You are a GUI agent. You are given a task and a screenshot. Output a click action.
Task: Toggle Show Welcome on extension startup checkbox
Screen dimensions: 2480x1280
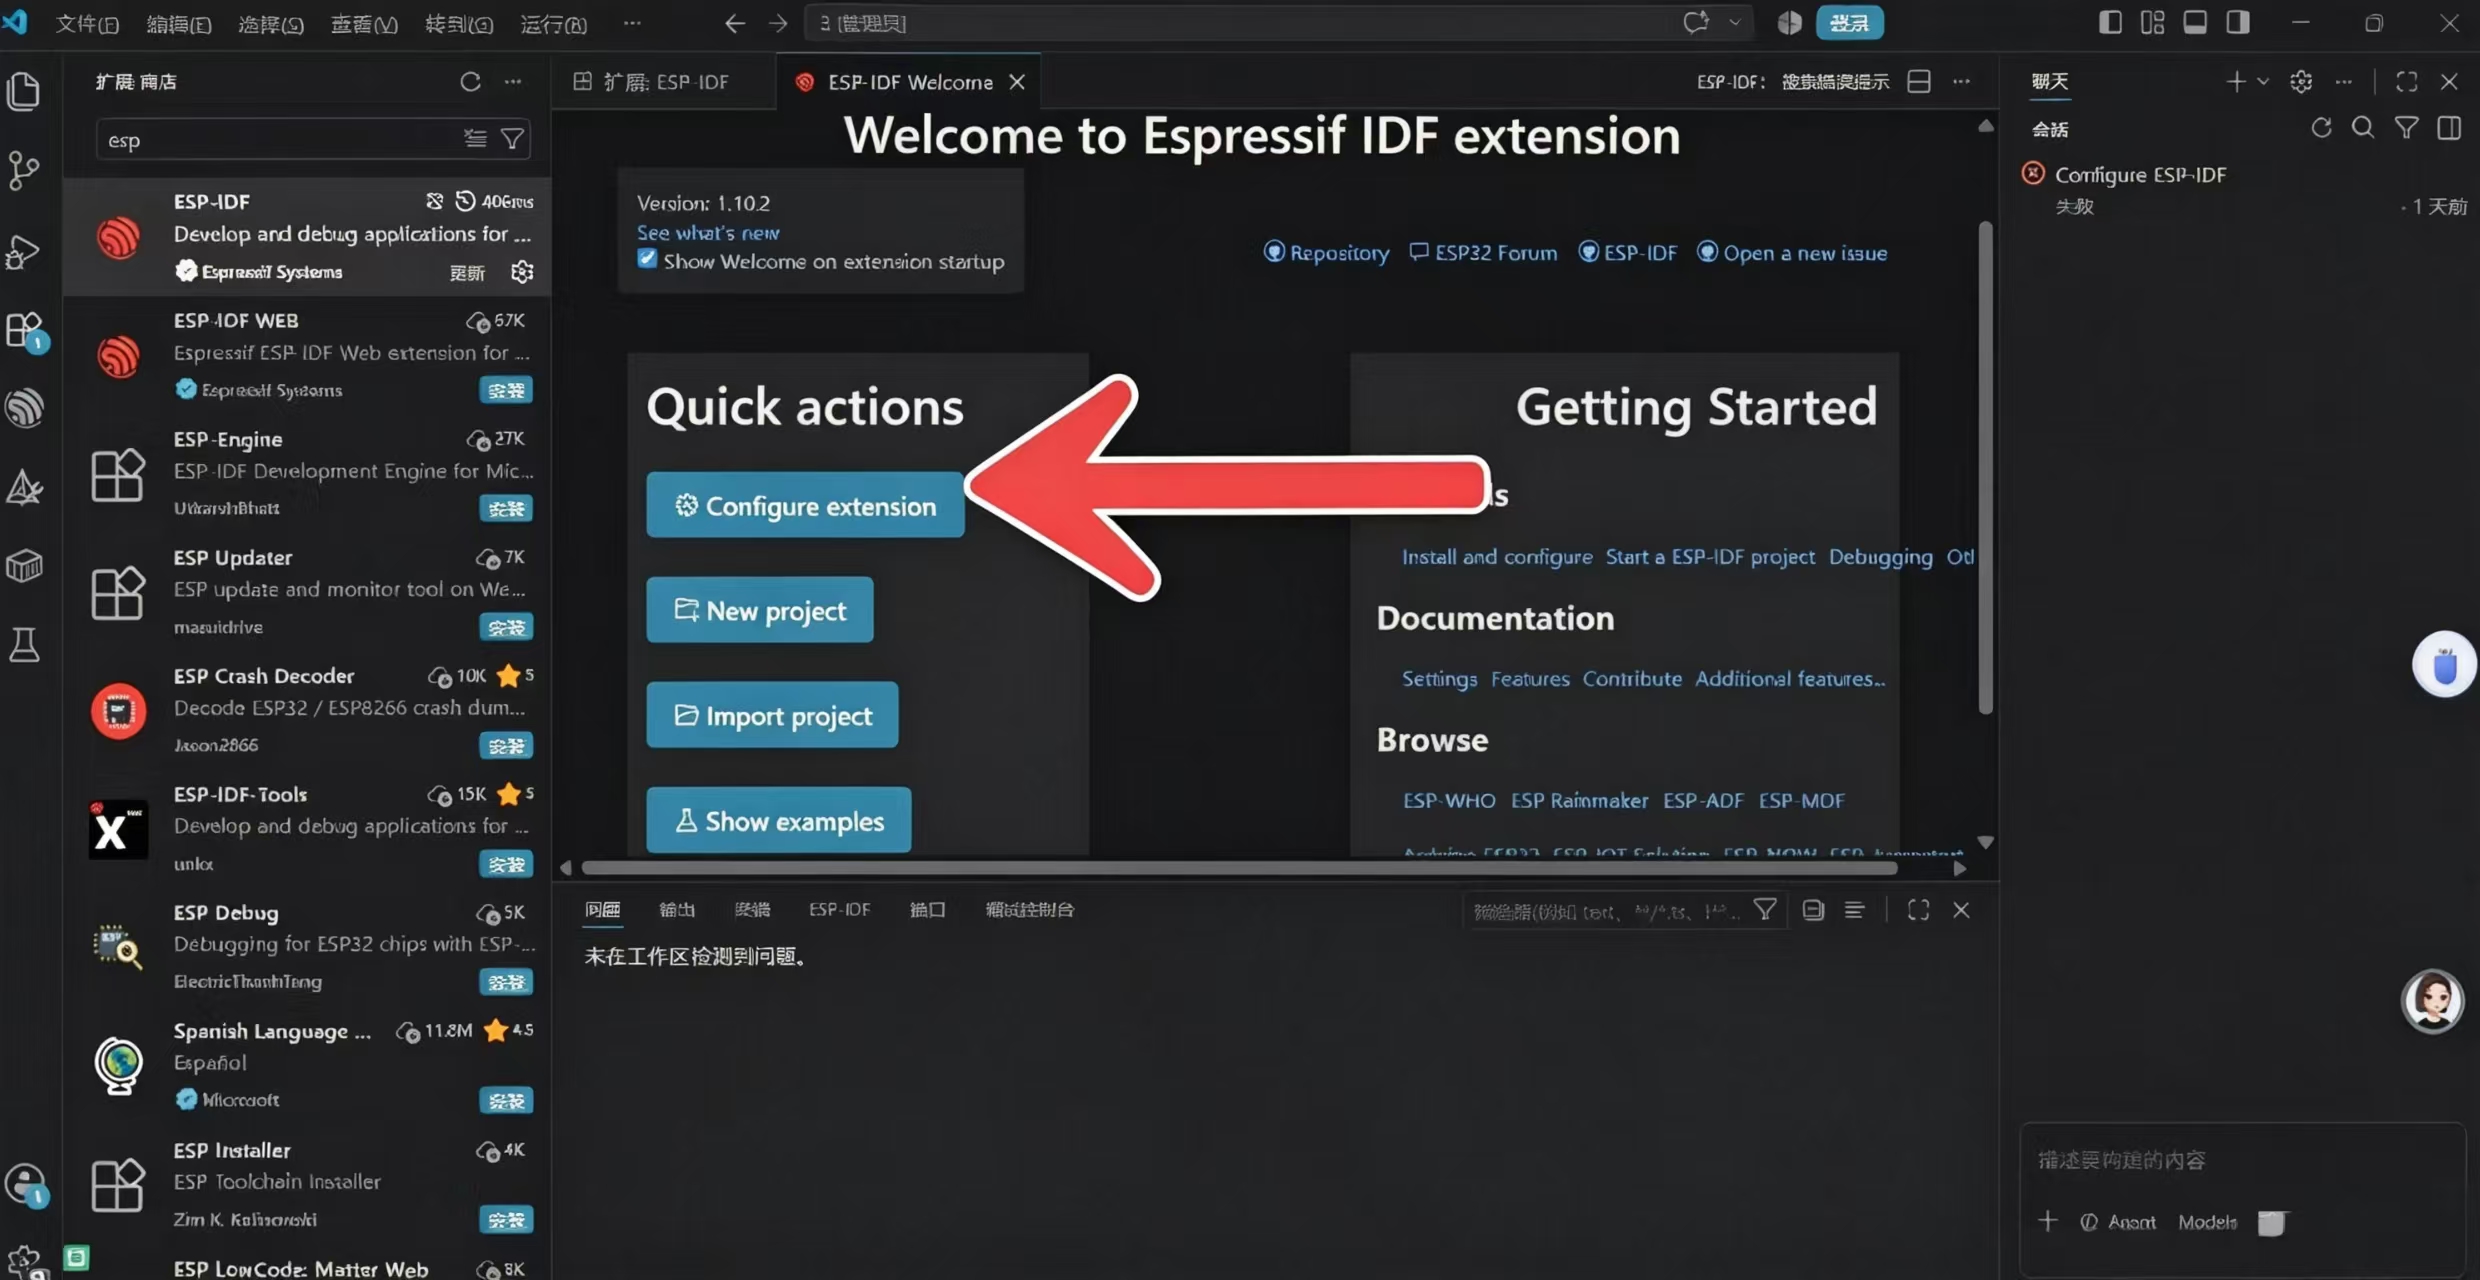647,259
